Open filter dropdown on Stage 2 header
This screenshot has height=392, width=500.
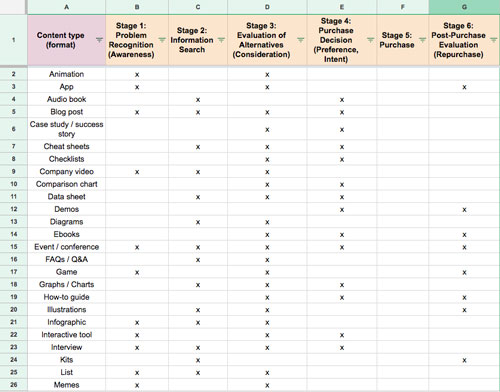pyautogui.click(x=221, y=40)
